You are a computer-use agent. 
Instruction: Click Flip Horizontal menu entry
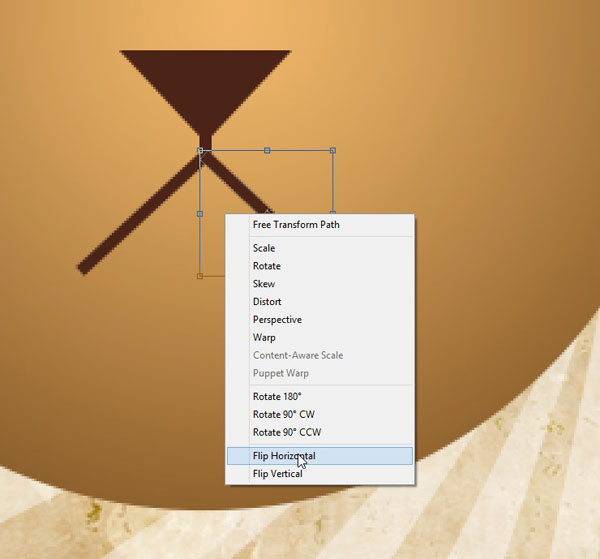(x=320, y=456)
